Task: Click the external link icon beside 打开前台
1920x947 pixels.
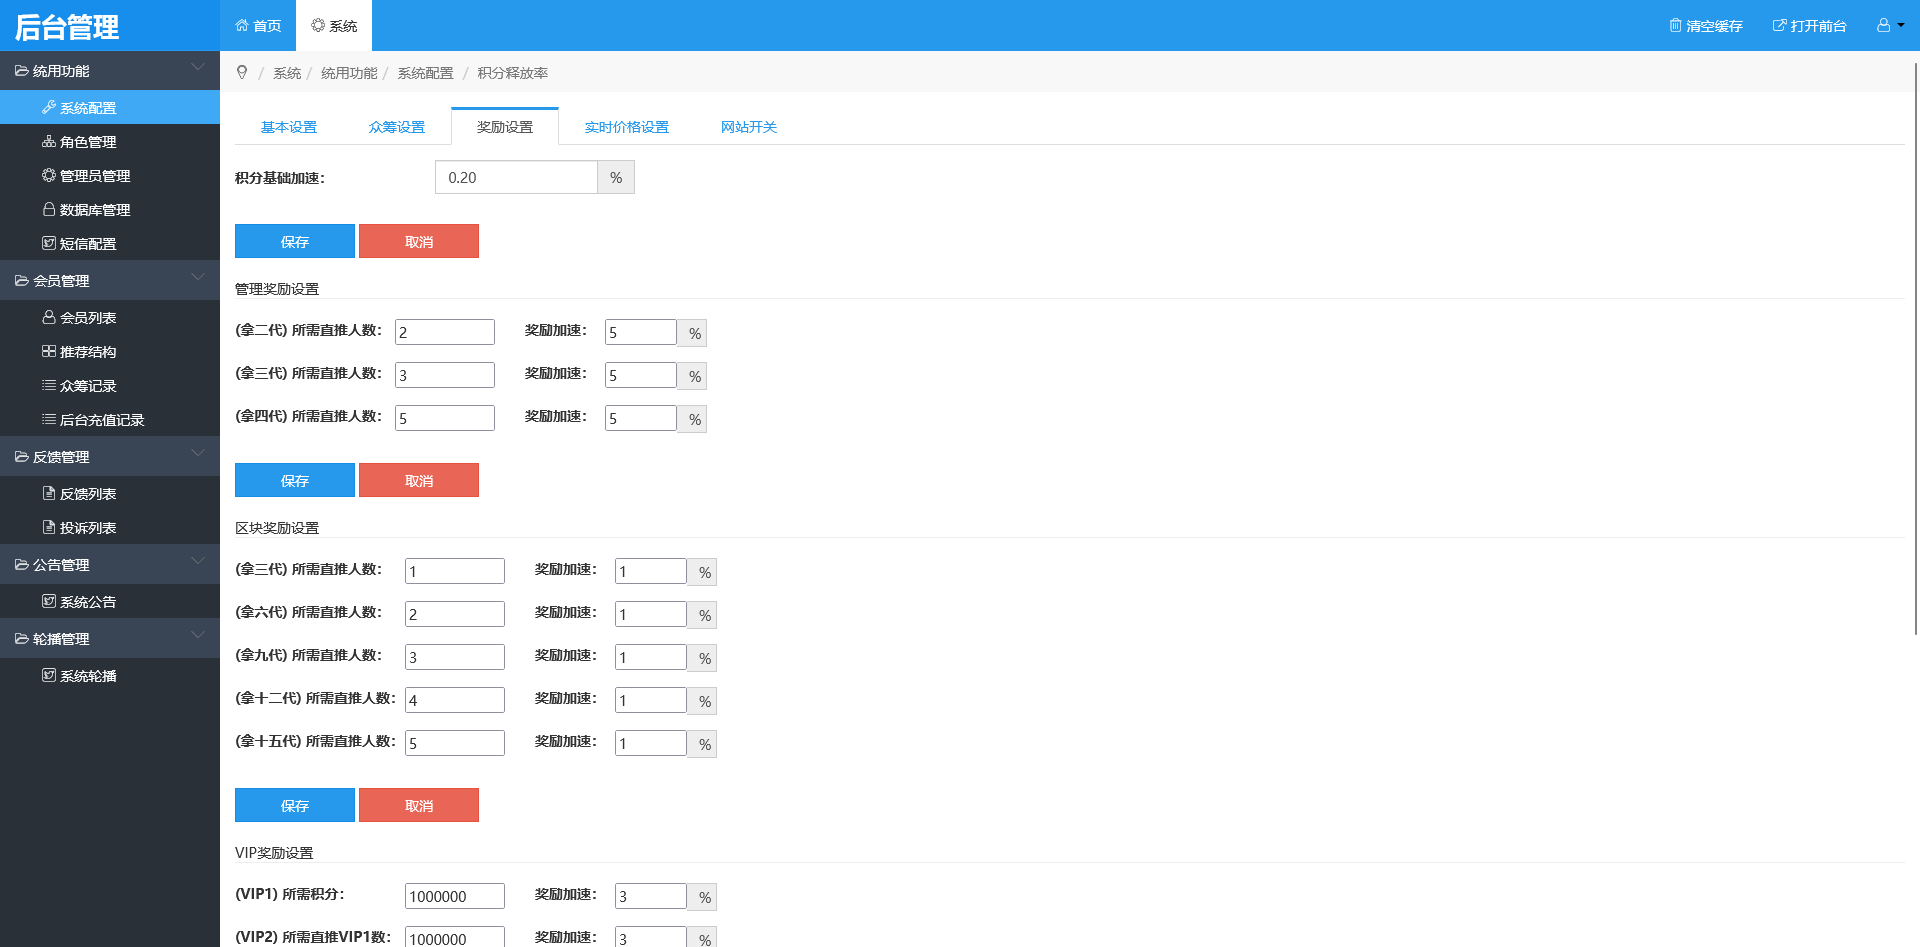Action: coord(1779,25)
